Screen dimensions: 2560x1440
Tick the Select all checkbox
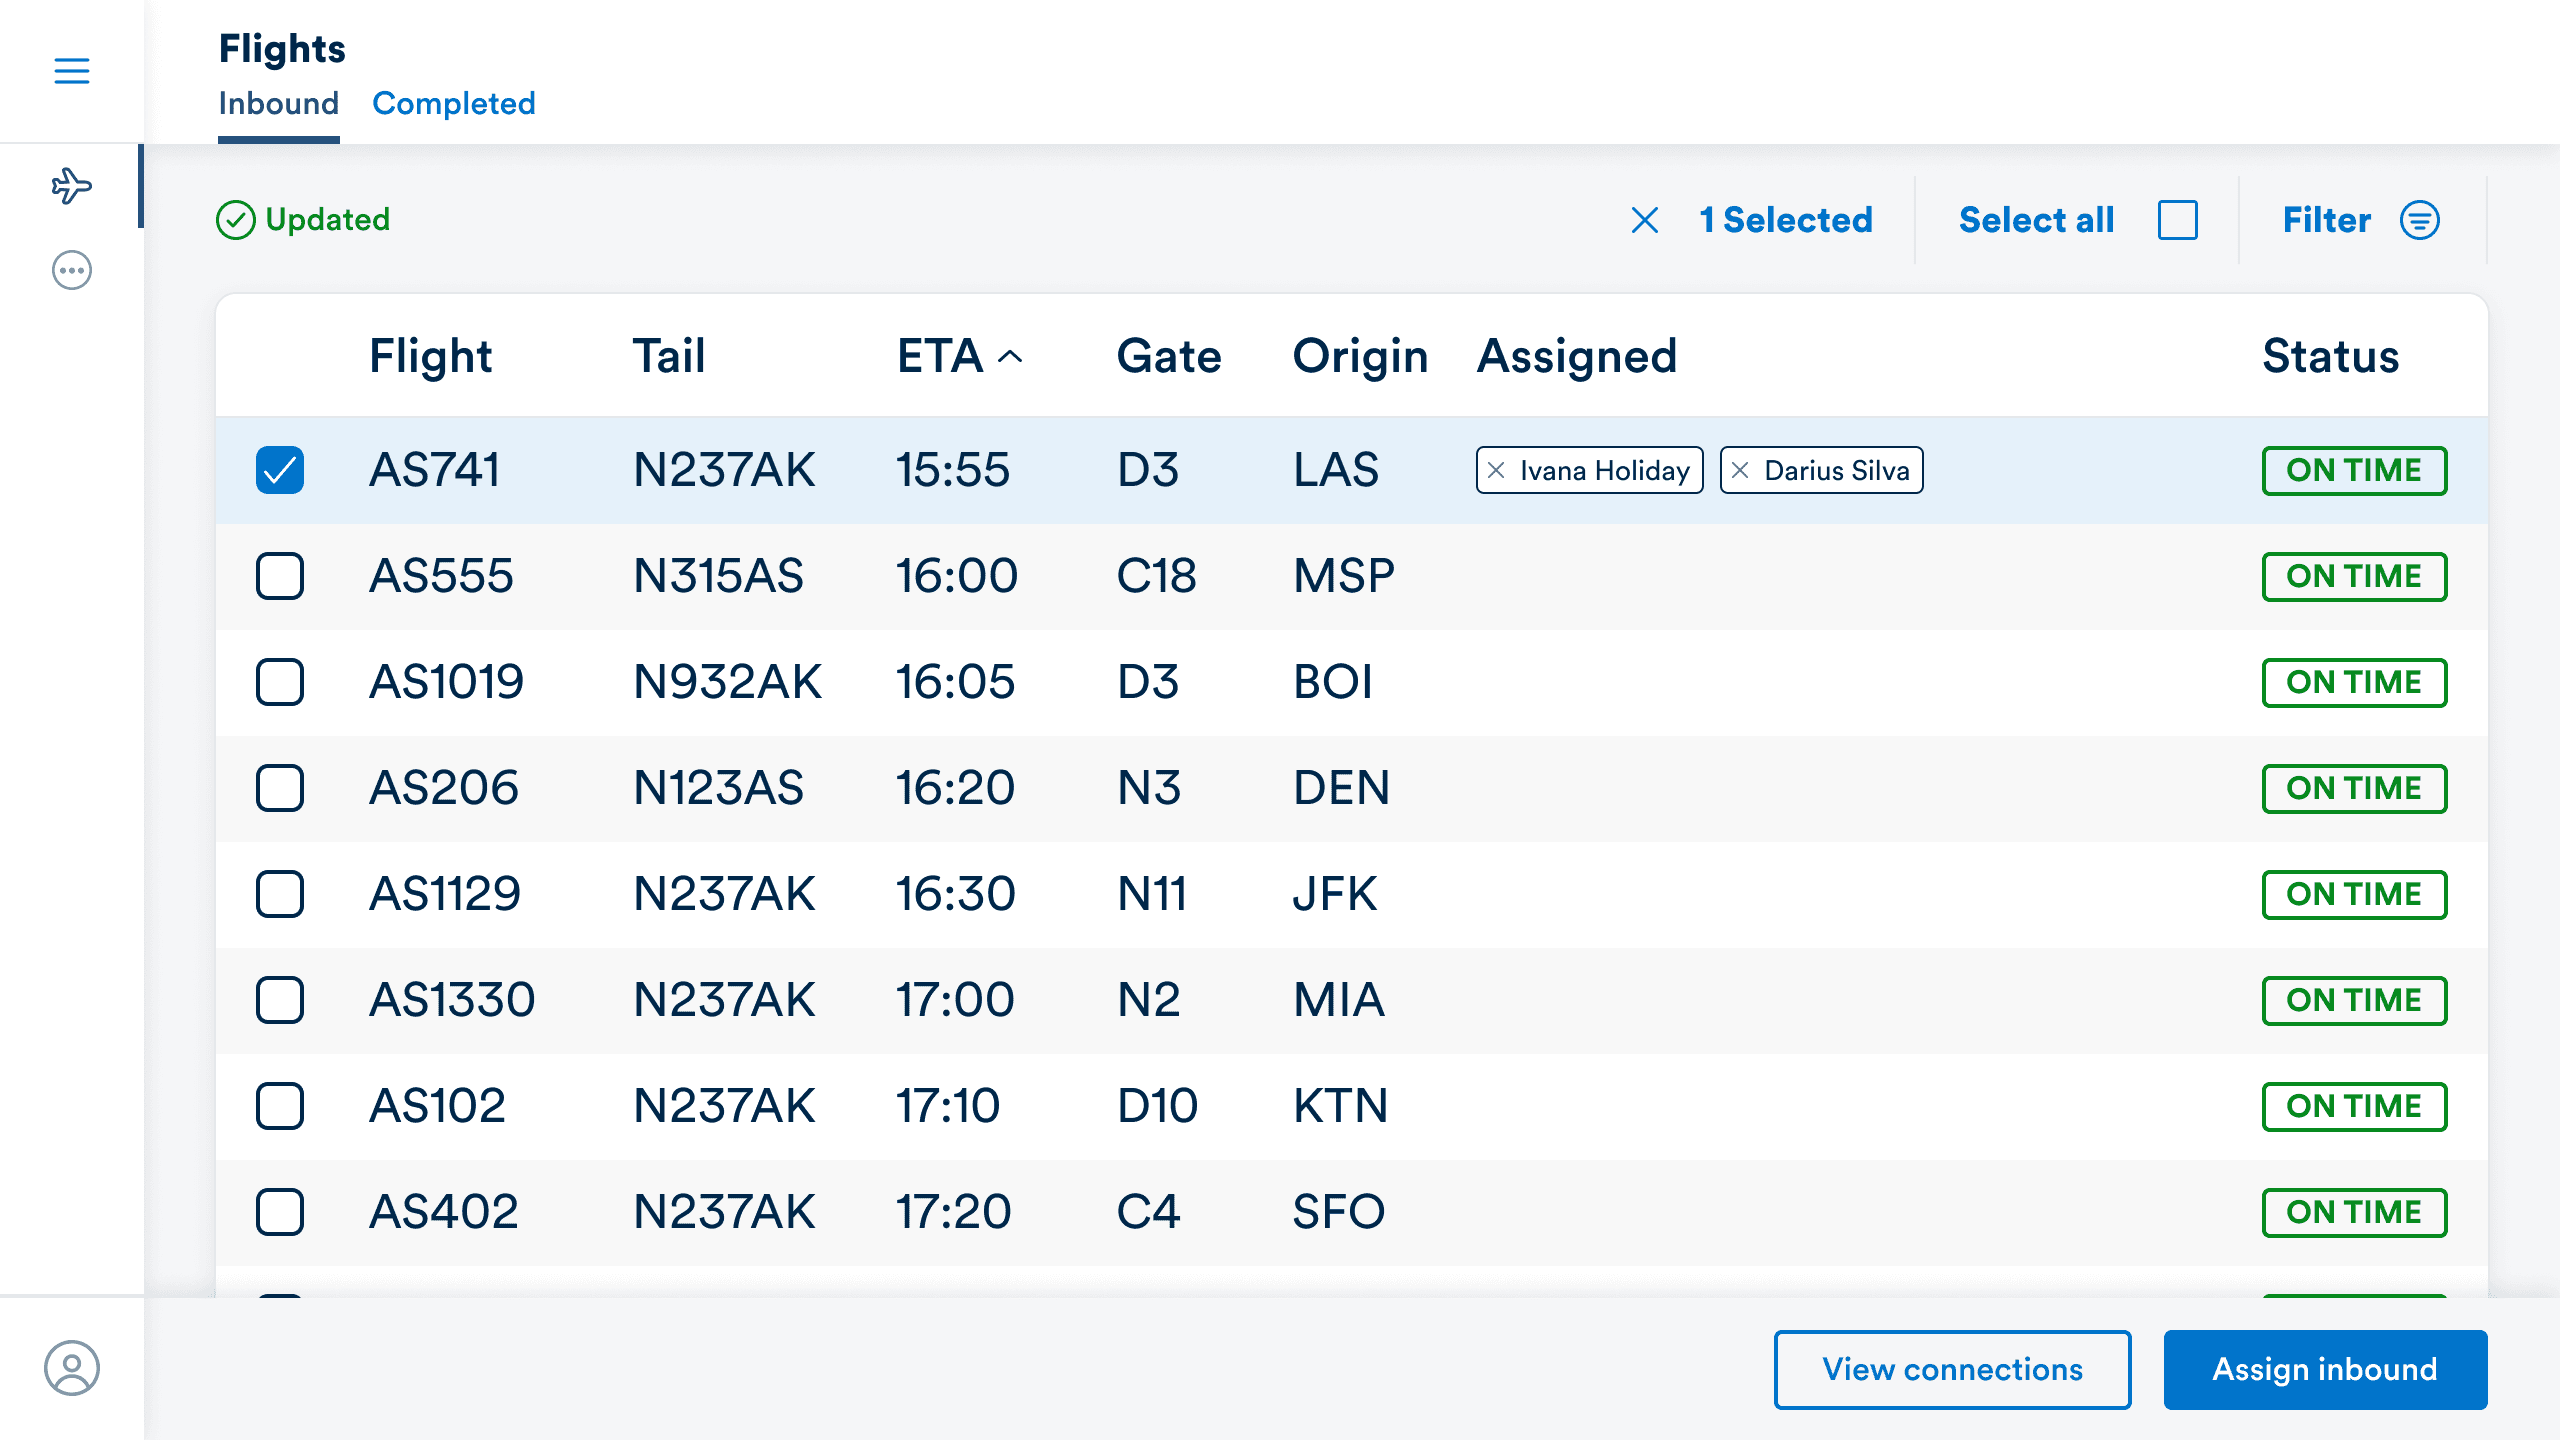2178,220
